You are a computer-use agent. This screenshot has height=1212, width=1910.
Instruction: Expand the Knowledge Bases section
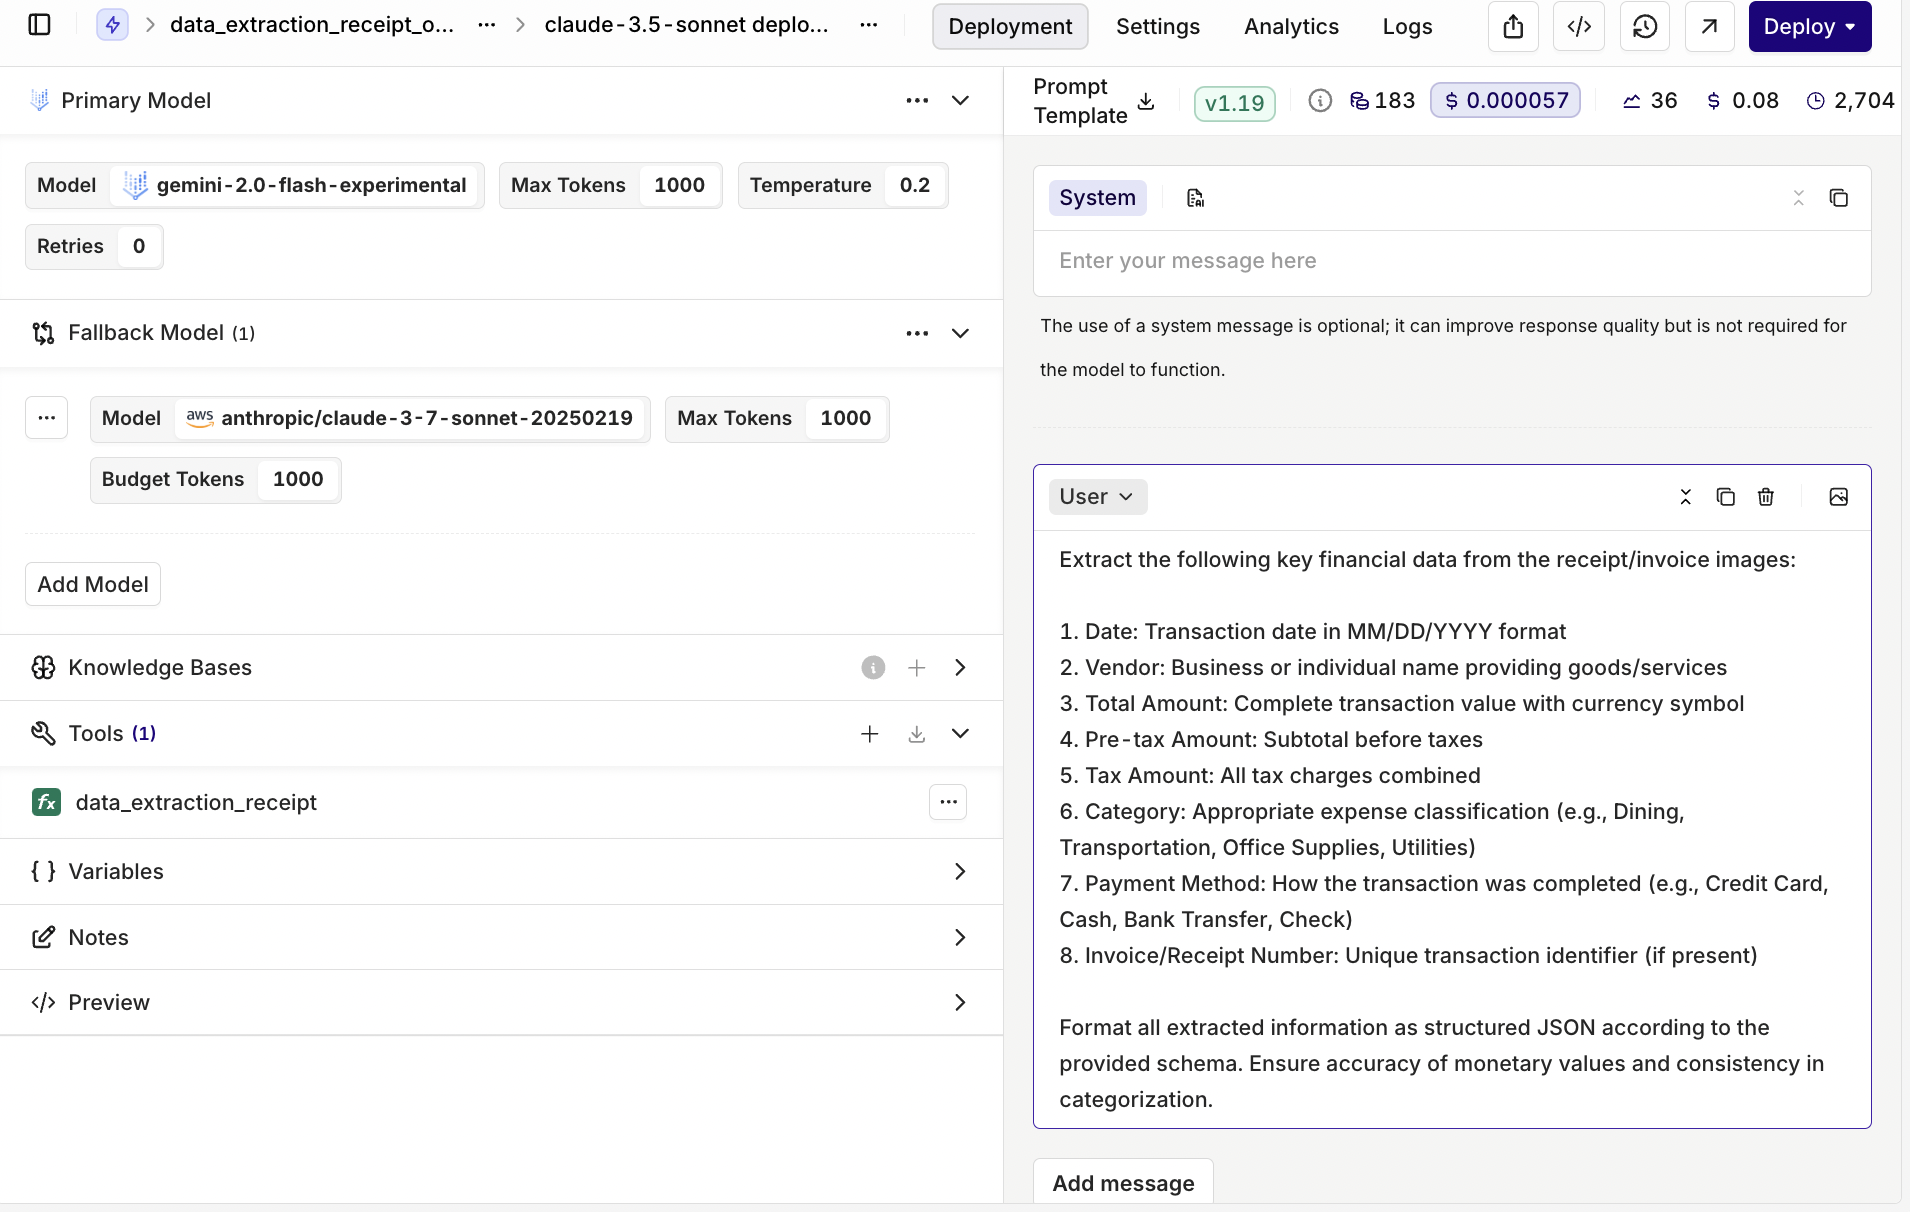tap(960, 667)
